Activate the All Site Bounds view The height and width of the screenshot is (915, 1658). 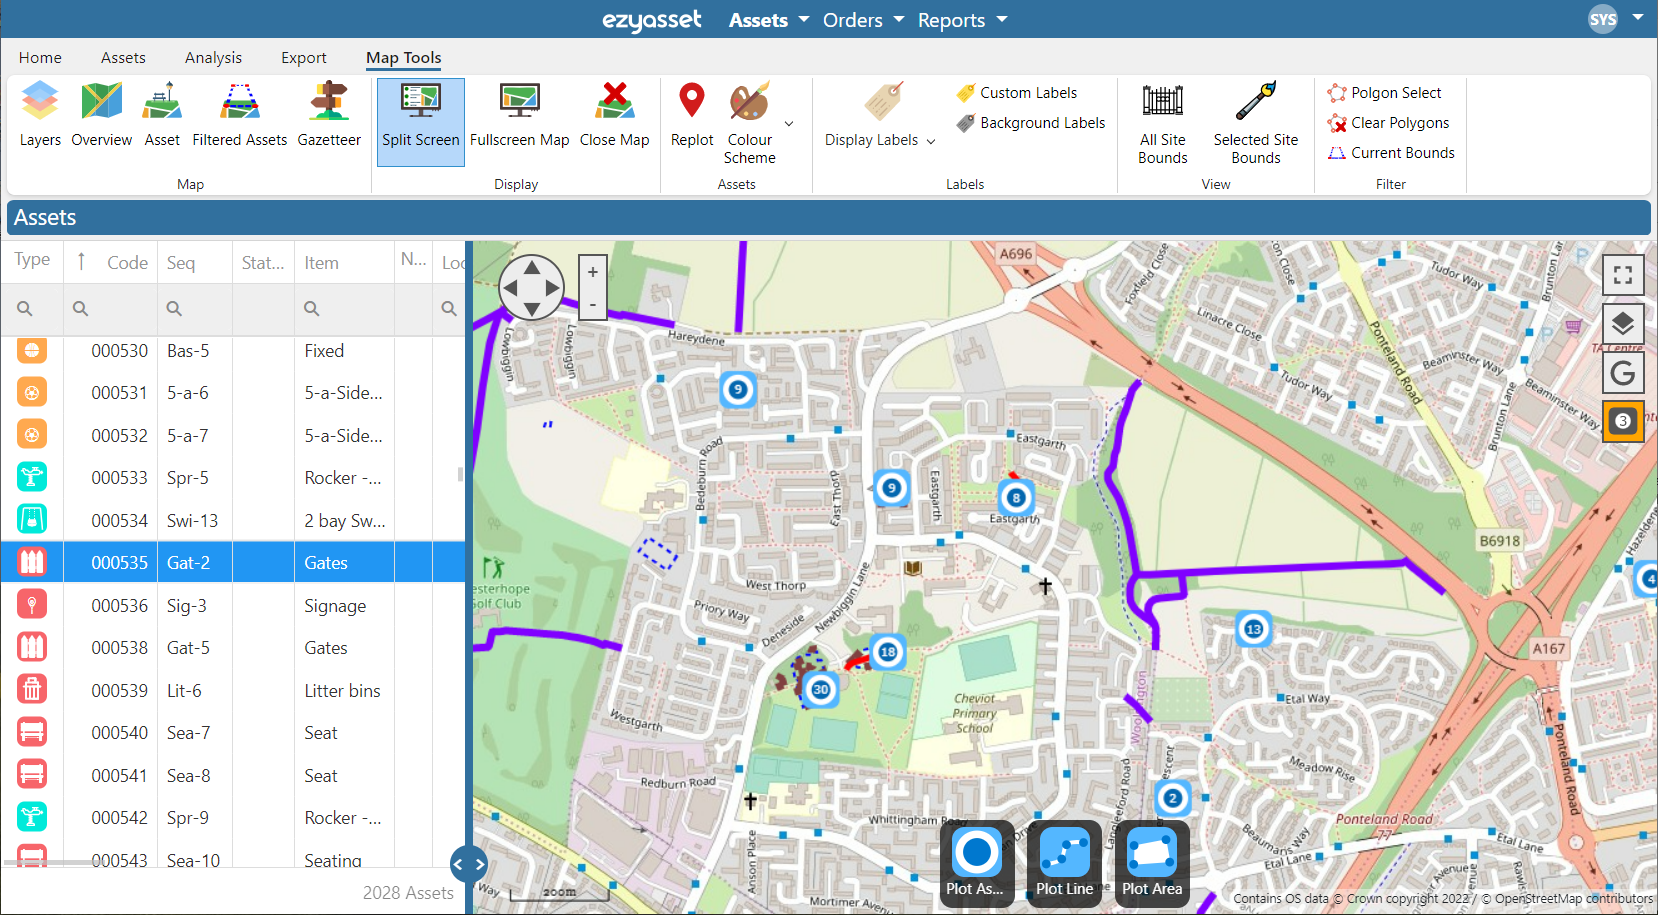(x=1162, y=120)
